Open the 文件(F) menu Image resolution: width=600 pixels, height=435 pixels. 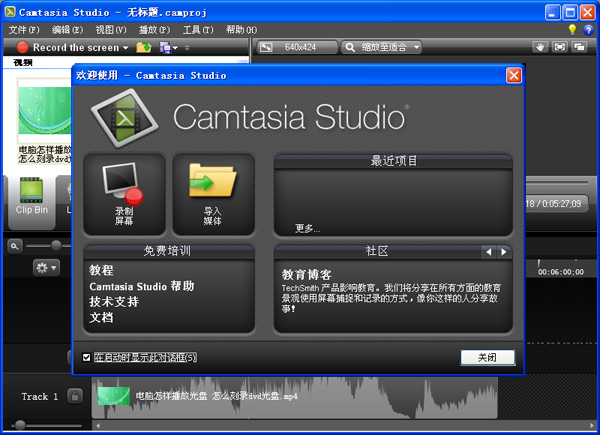point(24,29)
